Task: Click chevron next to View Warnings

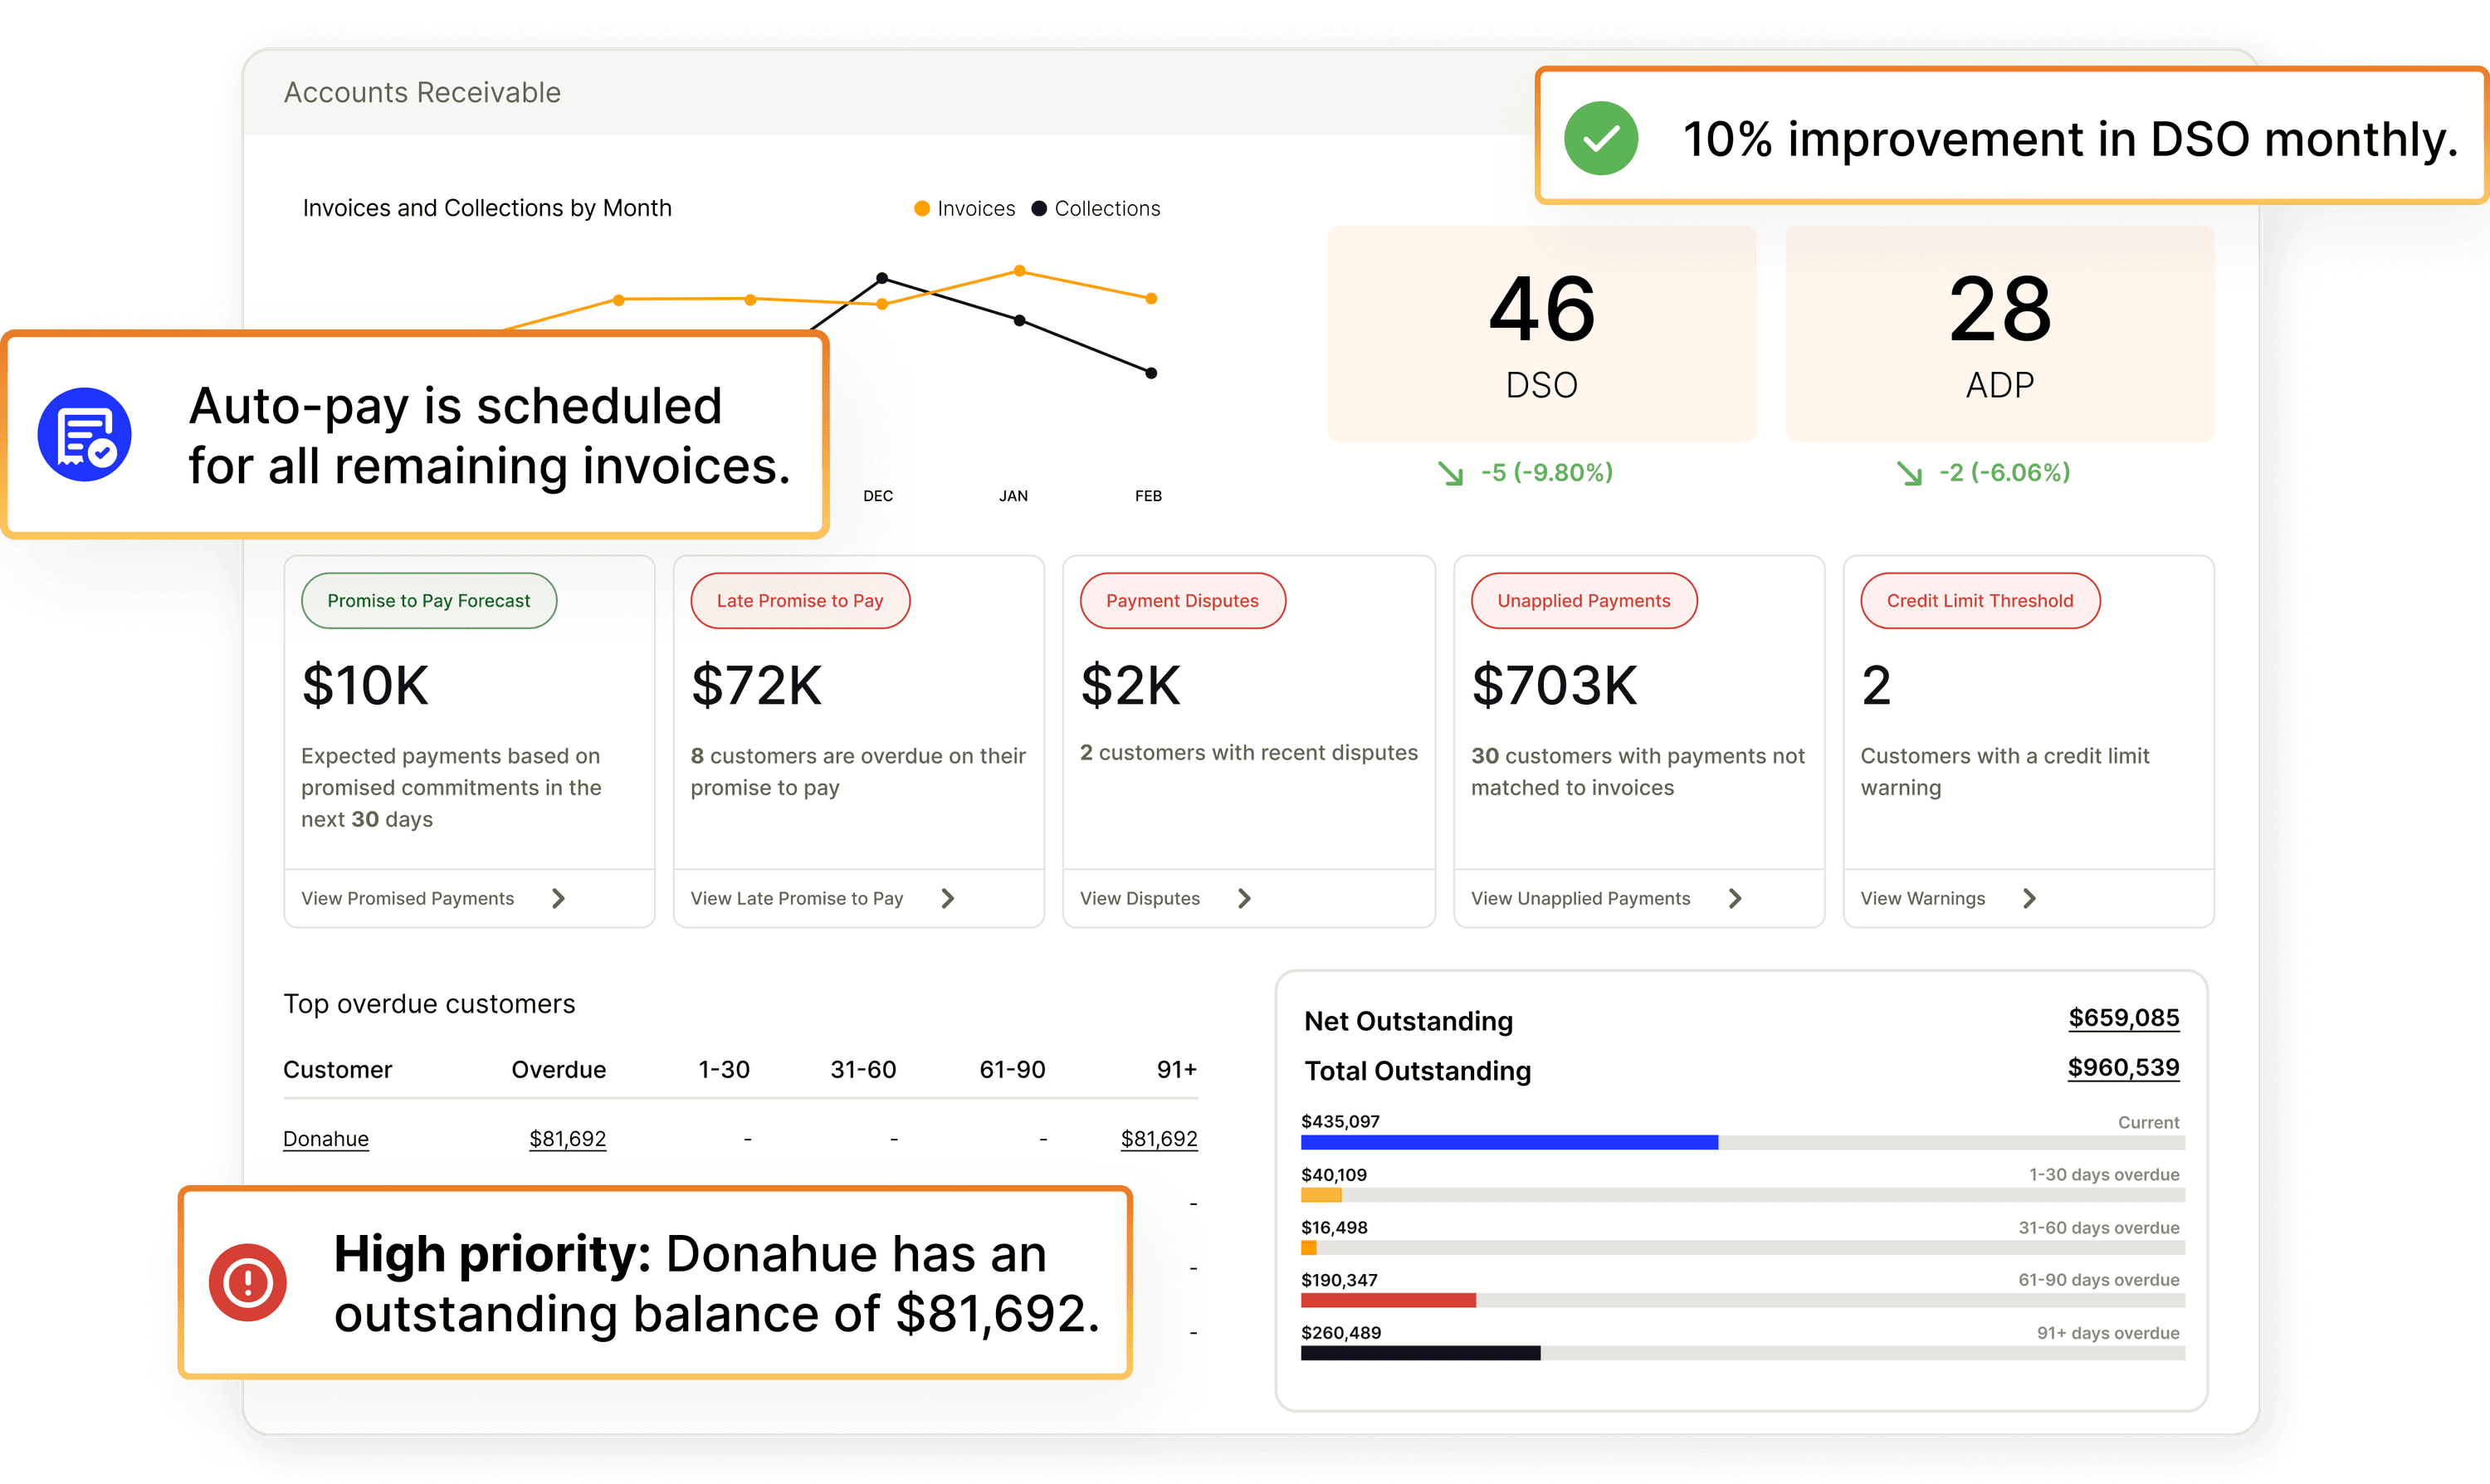Action: (x=2029, y=898)
